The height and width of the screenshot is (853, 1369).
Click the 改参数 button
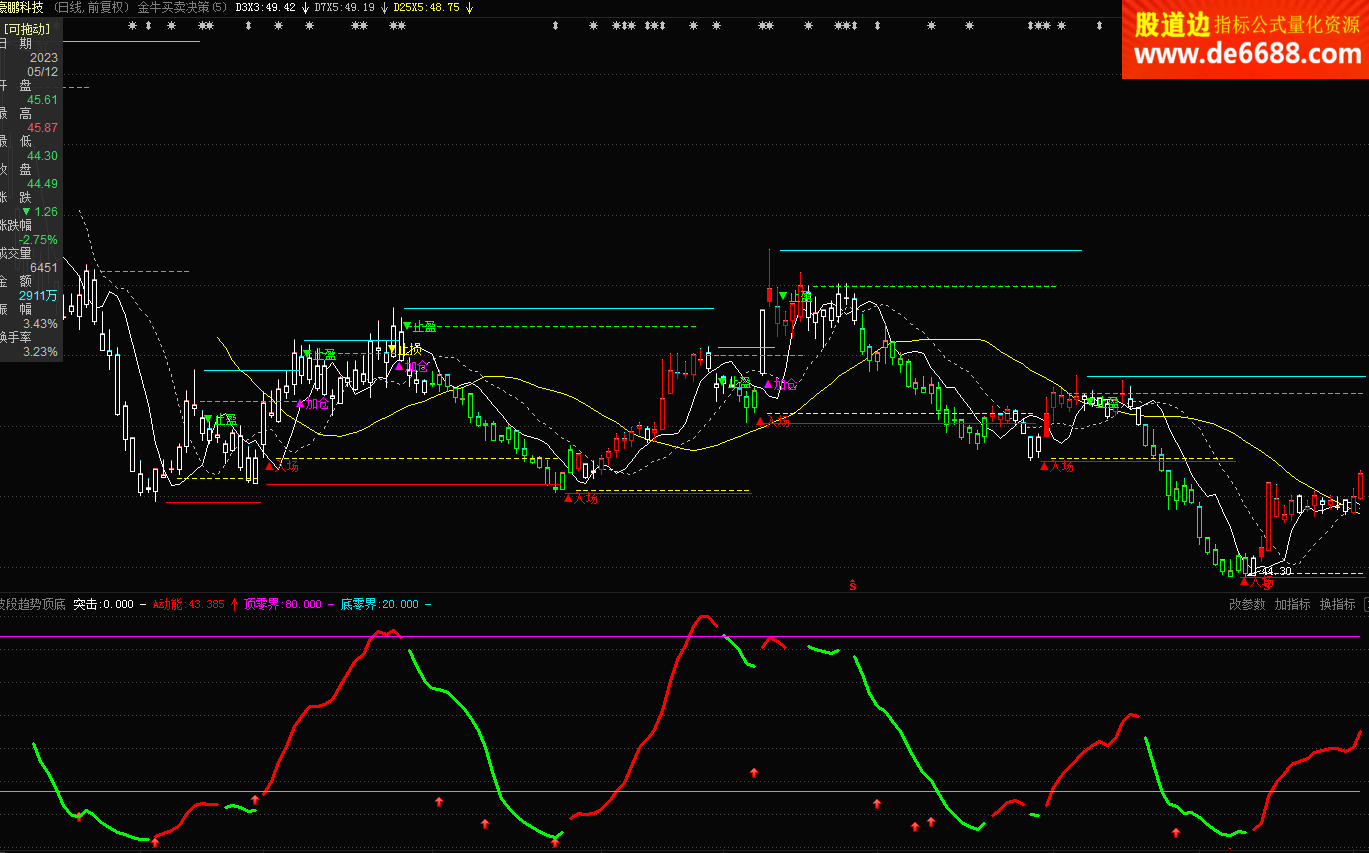point(1247,605)
